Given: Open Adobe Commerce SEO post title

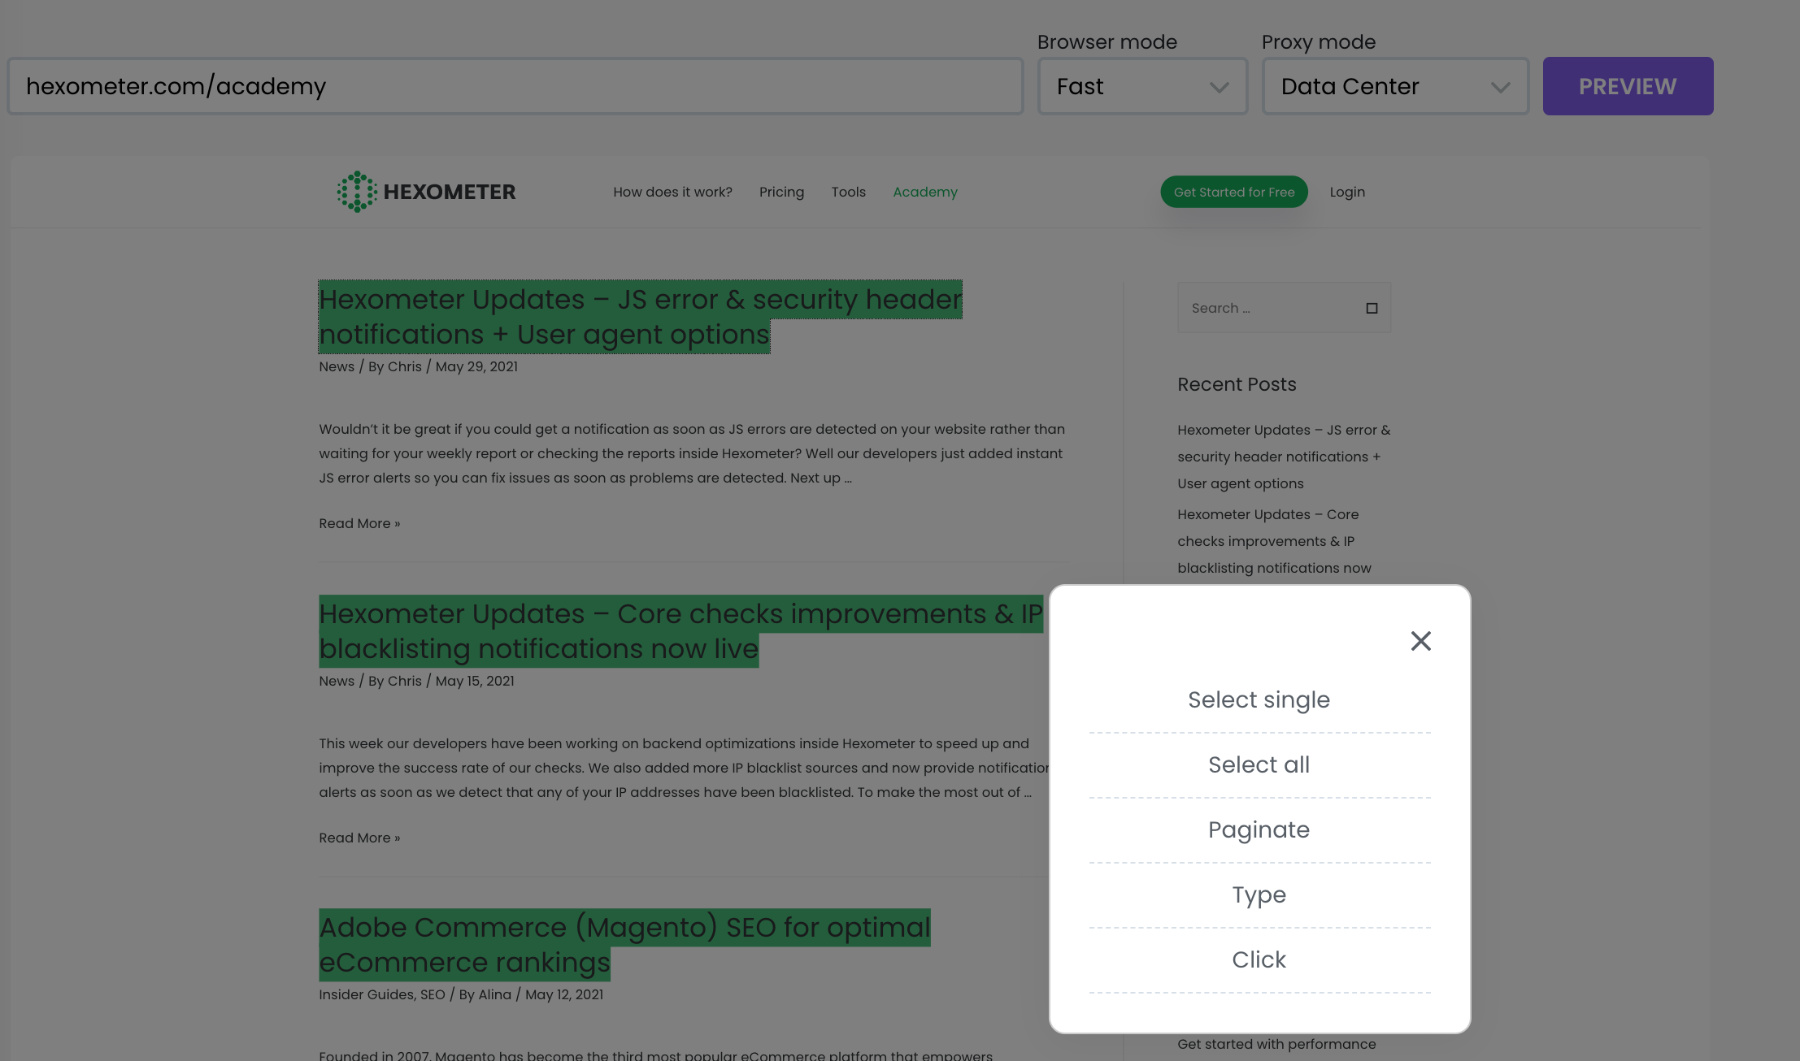Looking at the screenshot, I should tap(624, 945).
